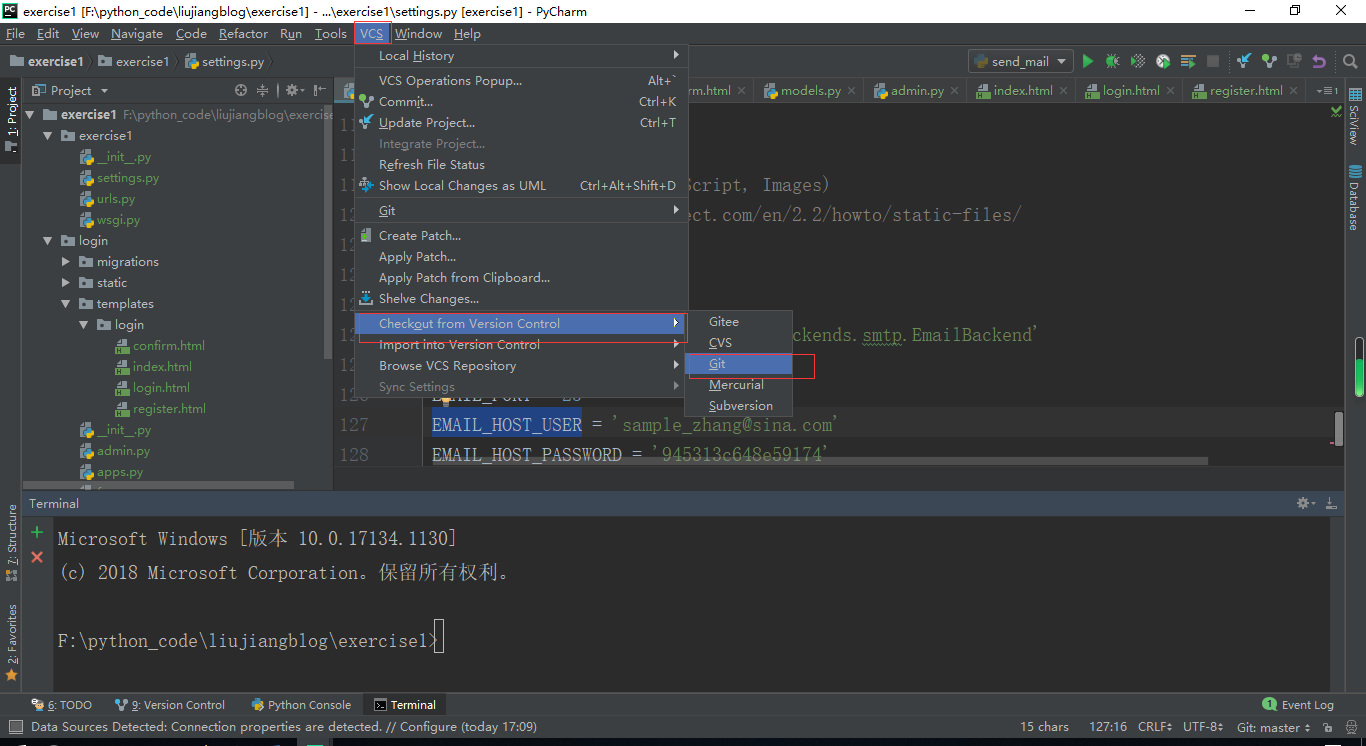
Task: Open the Structure tool window
Action: pyautogui.click(x=12, y=543)
